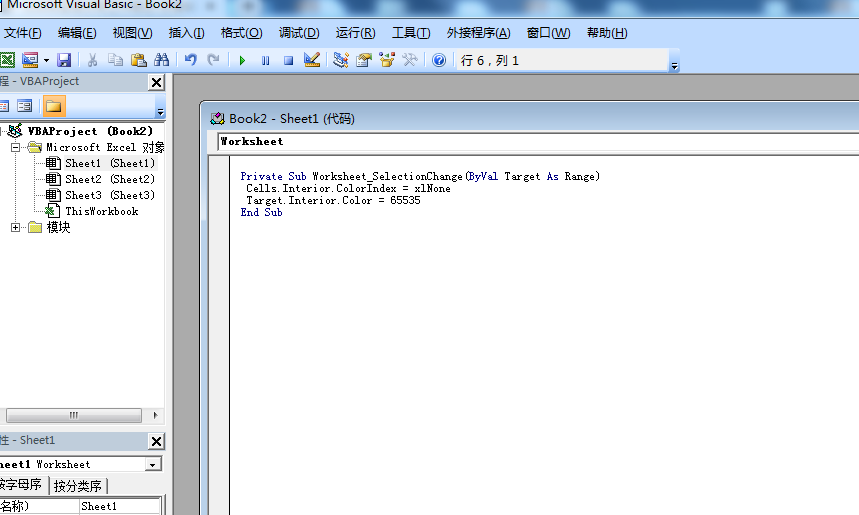The height and width of the screenshot is (515, 859).
Task: Toggle Folders view in project explorer
Action: (x=53, y=106)
